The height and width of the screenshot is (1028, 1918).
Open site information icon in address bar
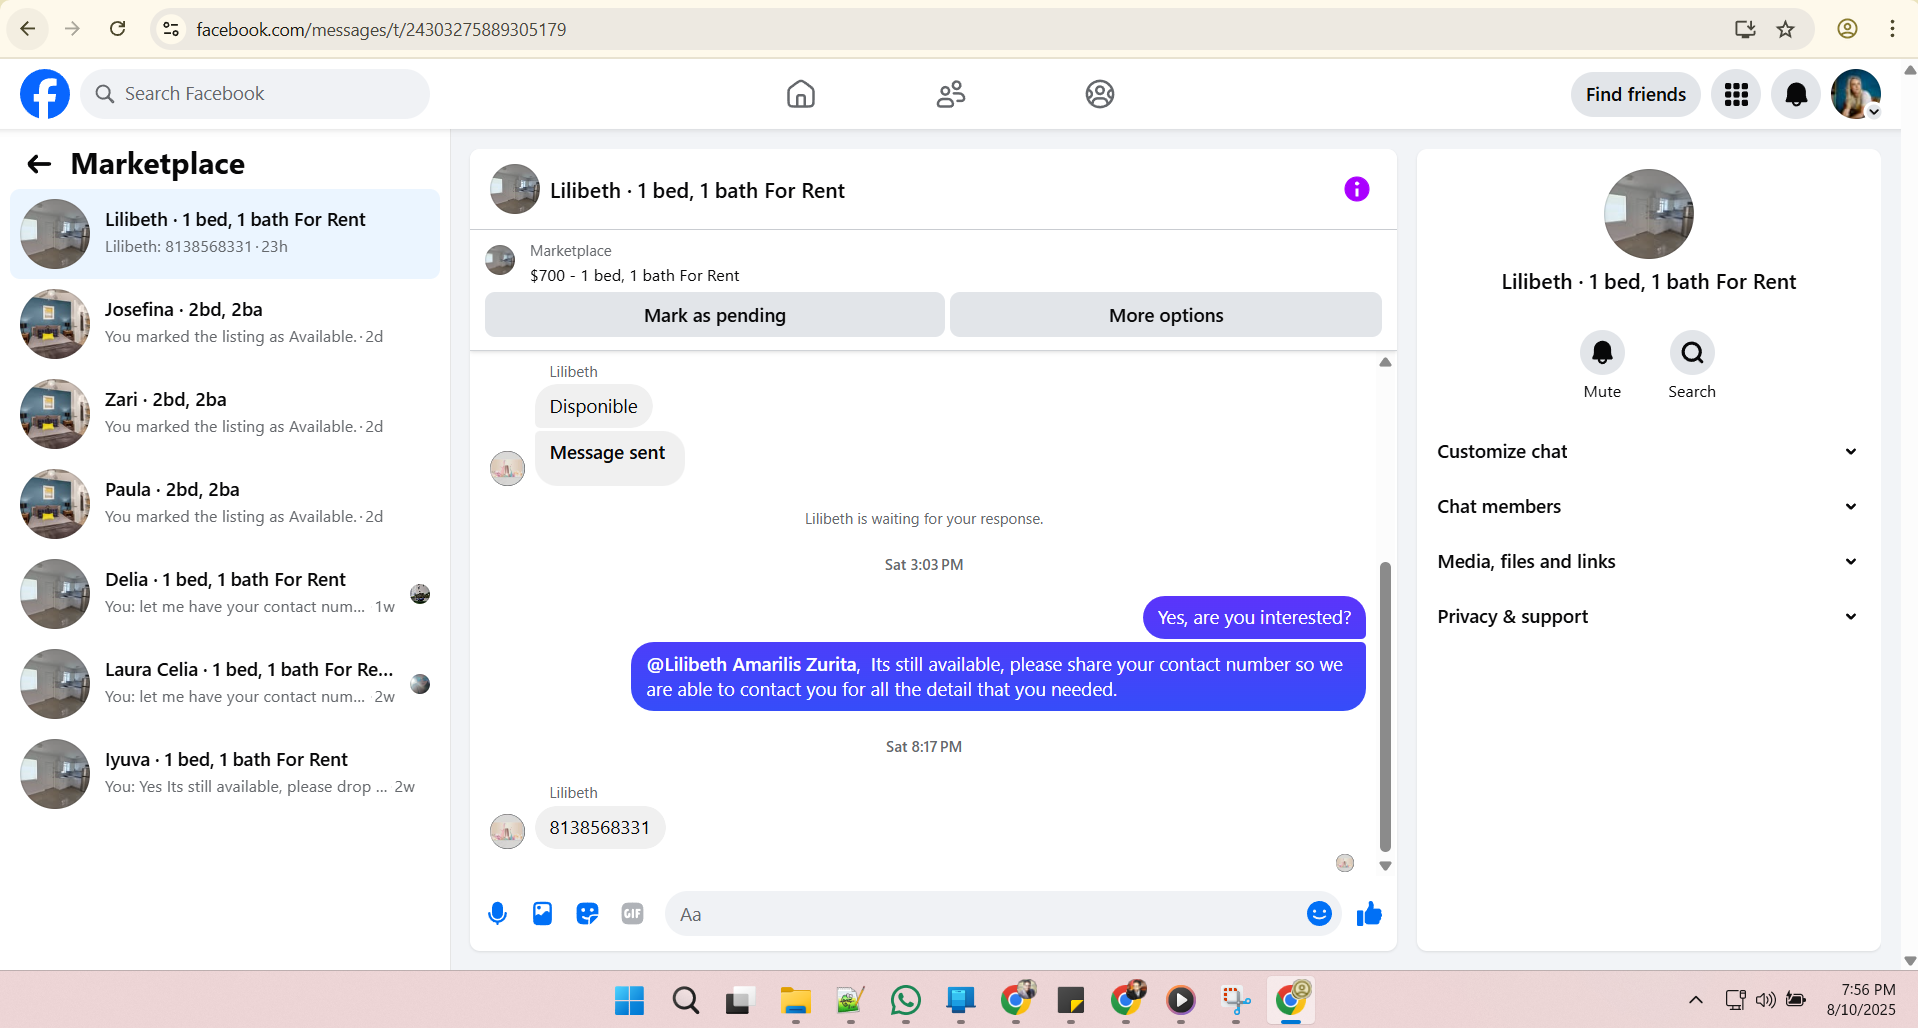tap(171, 29)
